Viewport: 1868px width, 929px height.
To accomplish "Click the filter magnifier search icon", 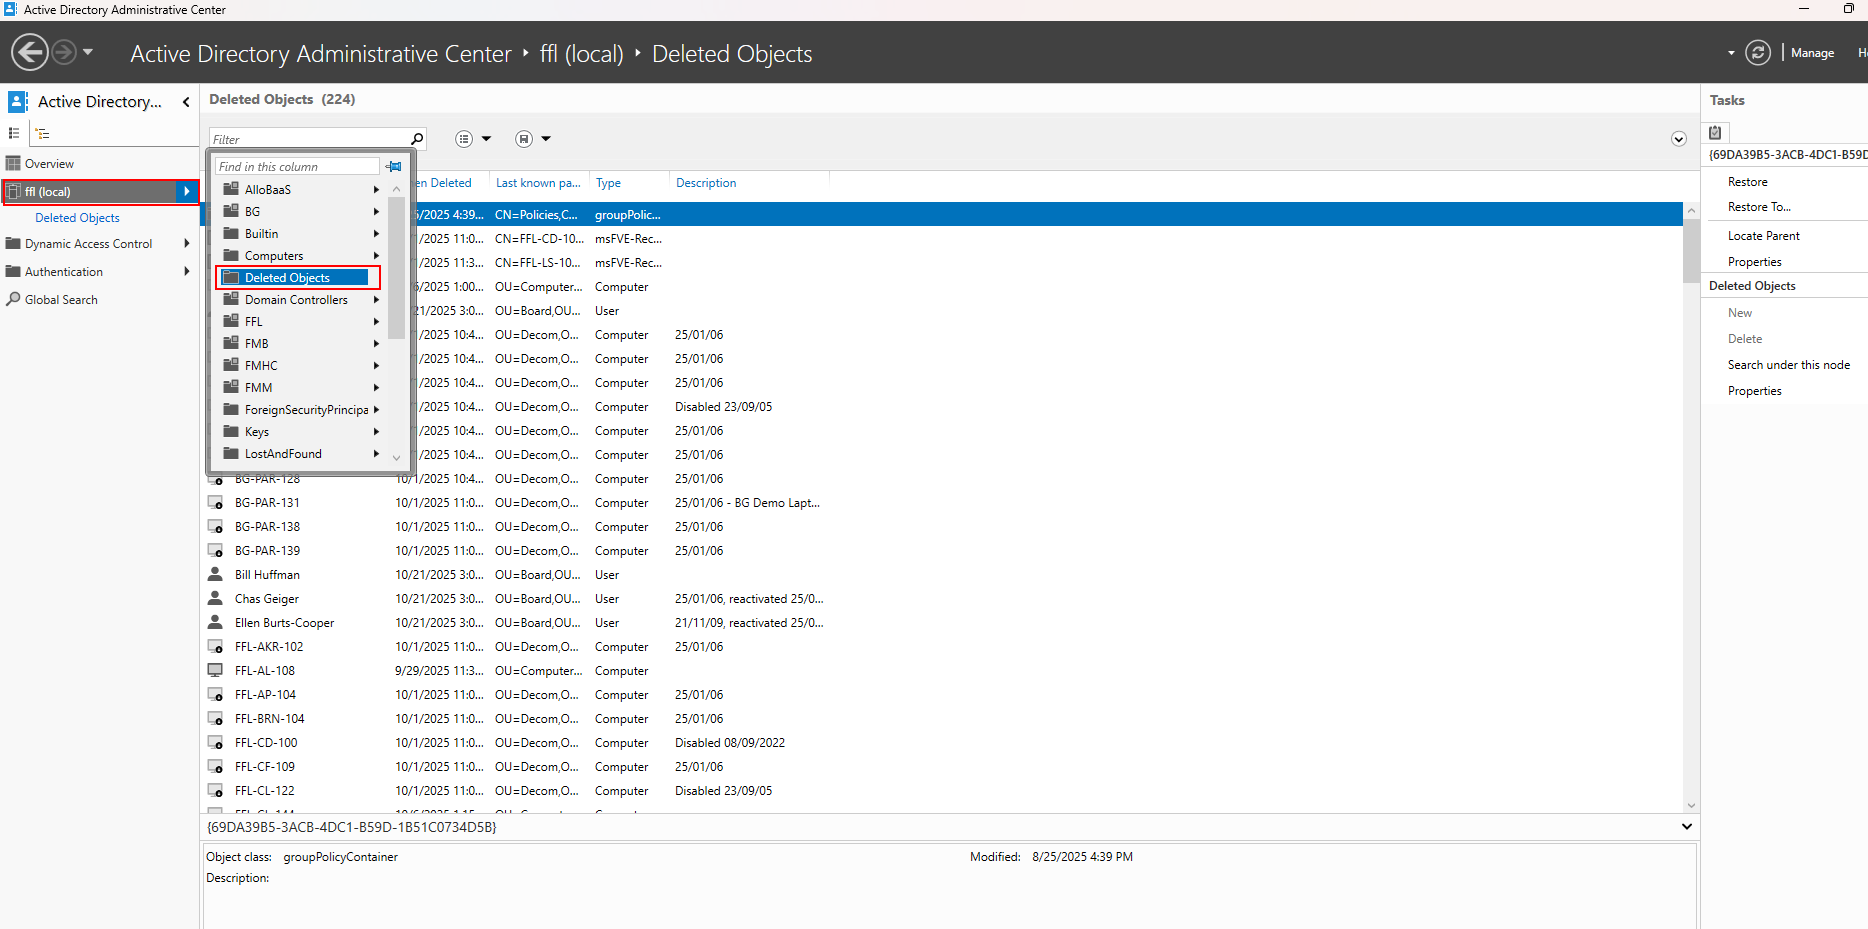I will point(417,139).
